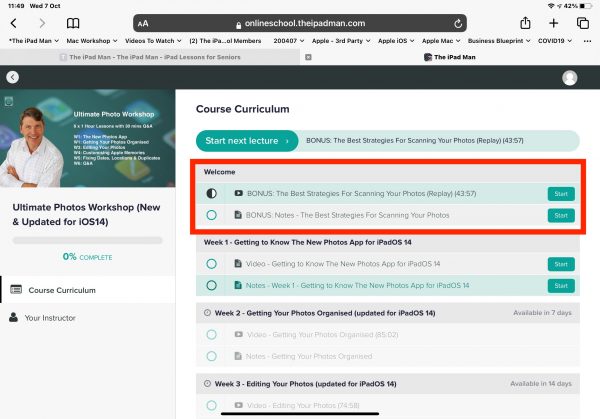This screenshot has width=600, height=419.
Task: Start Notes - Week 1 lecture
Action: point(561,285)
